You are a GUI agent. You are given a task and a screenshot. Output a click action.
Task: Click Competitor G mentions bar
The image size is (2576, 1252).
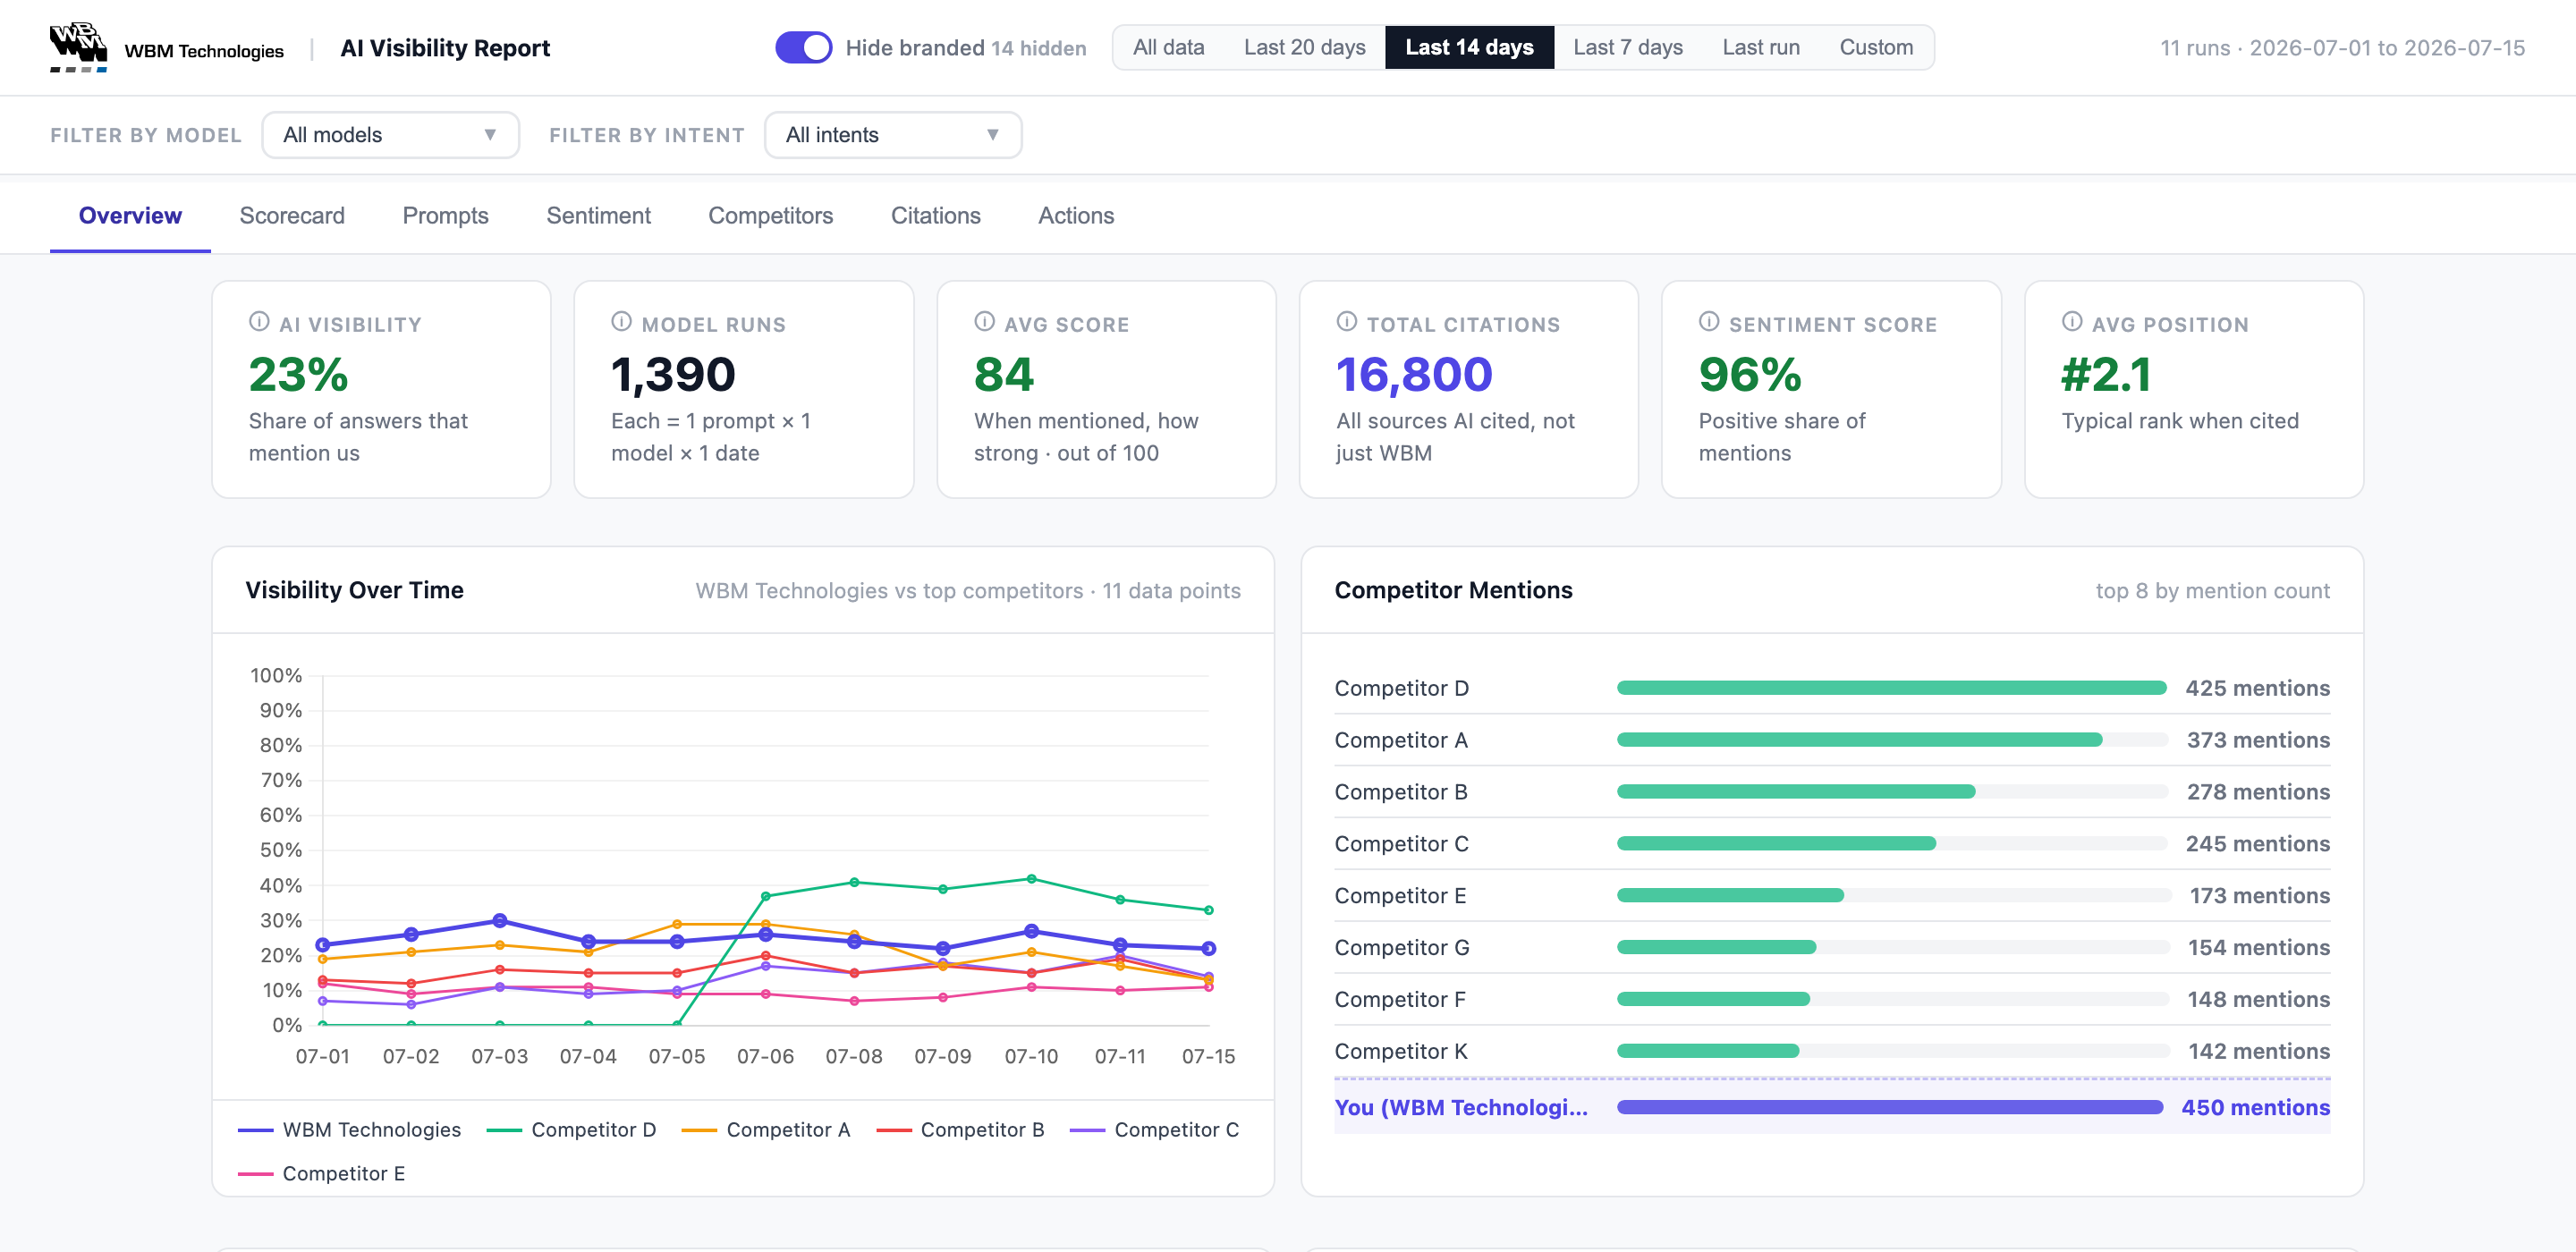[x=1716, y=947]
